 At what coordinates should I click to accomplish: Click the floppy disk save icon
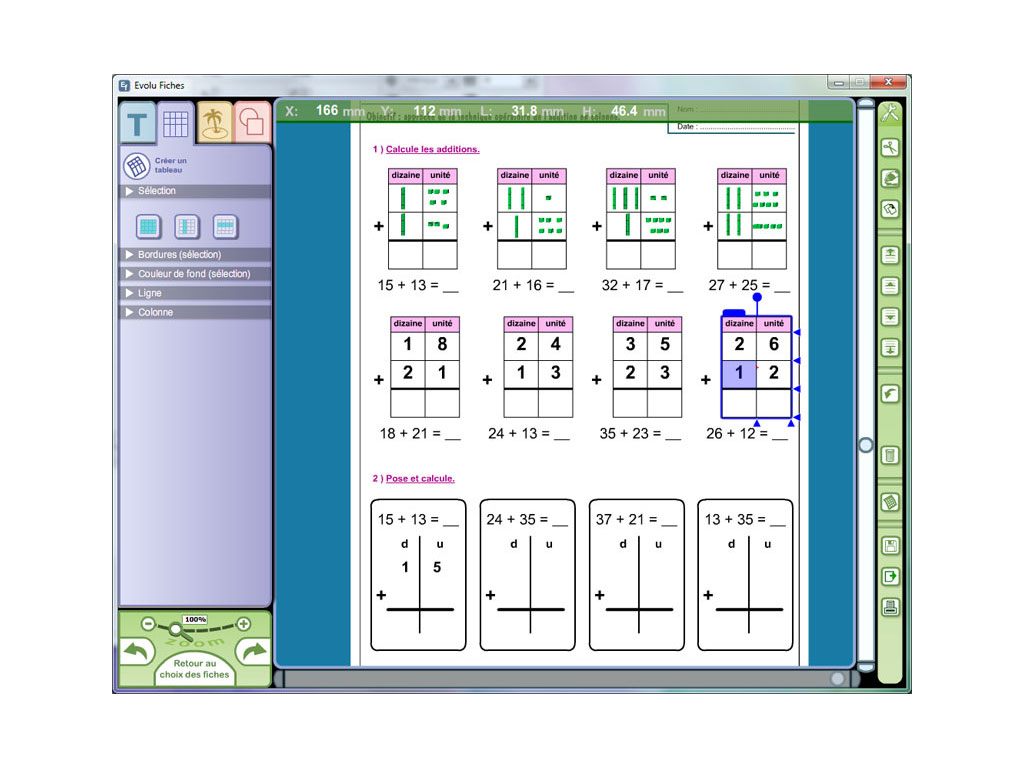889,546
